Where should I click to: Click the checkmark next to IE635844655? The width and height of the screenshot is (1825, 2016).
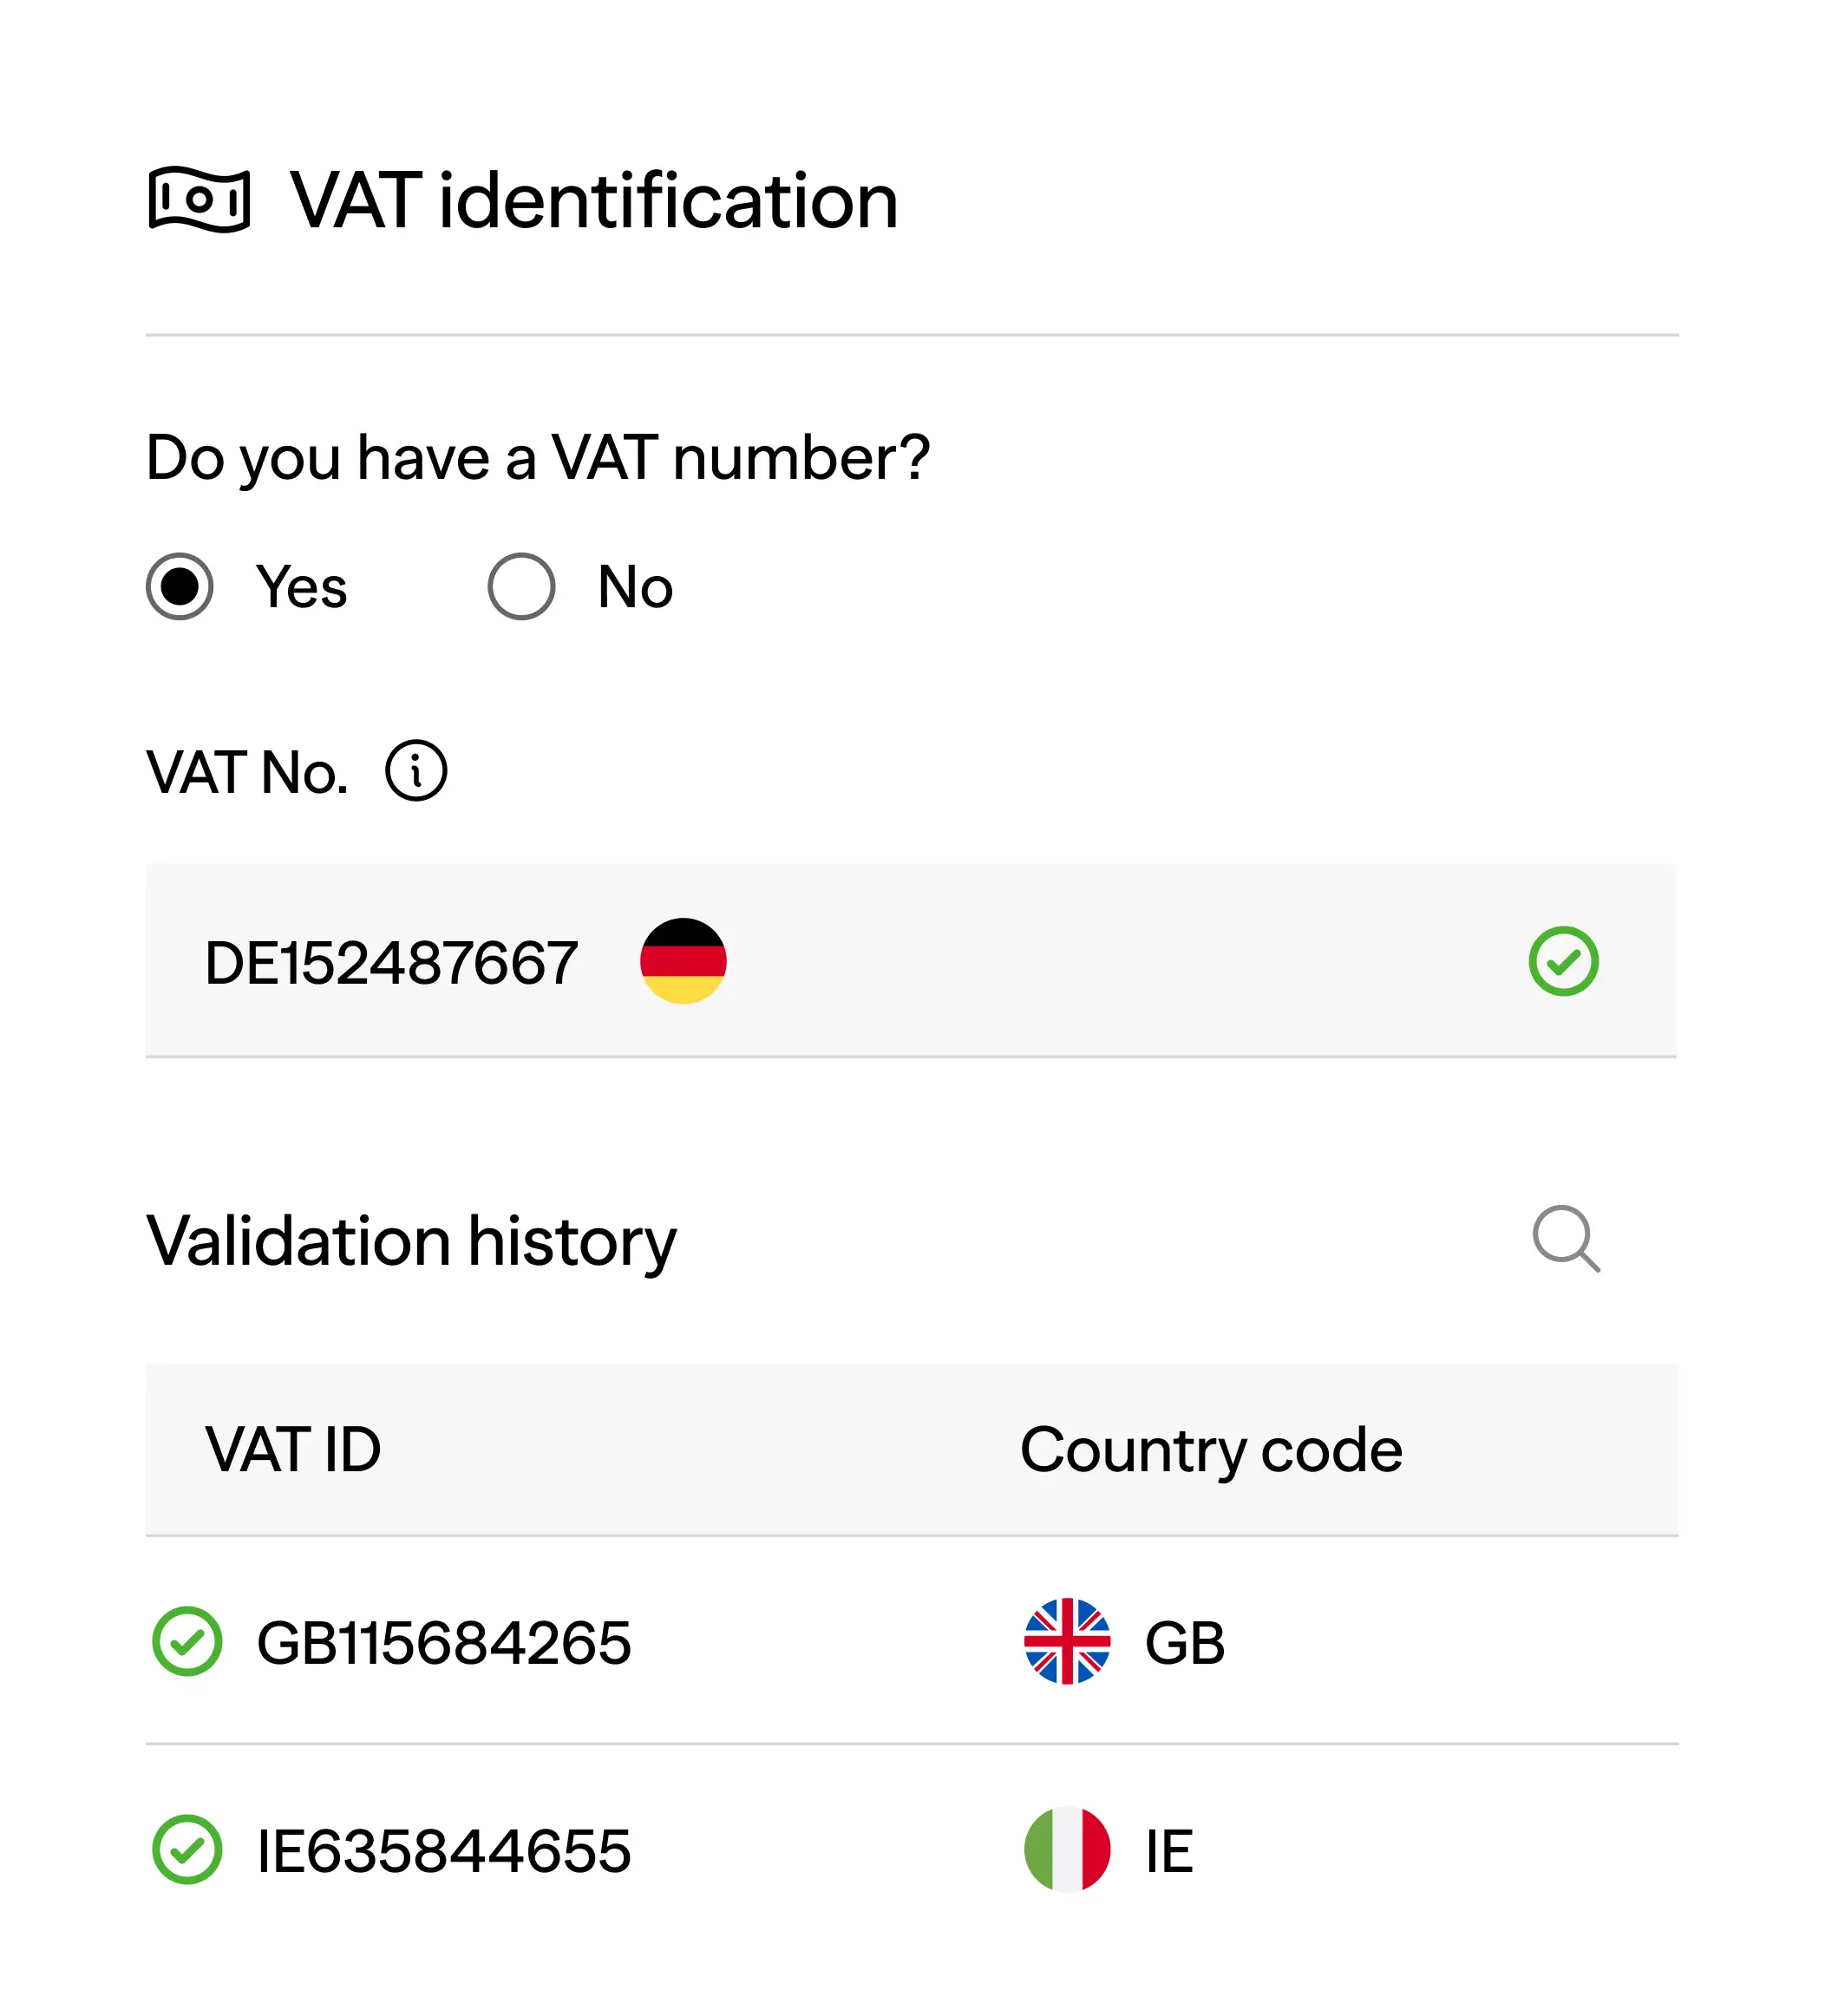[x=187, y=1849]
